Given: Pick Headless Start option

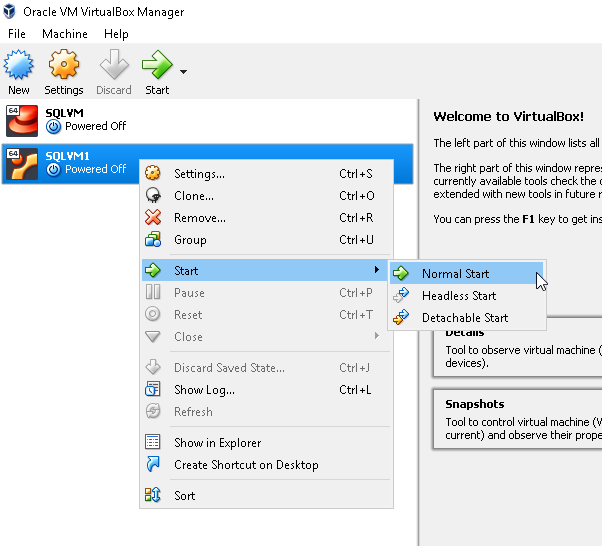Looking at the screenshot, I should tap(458, 296).
